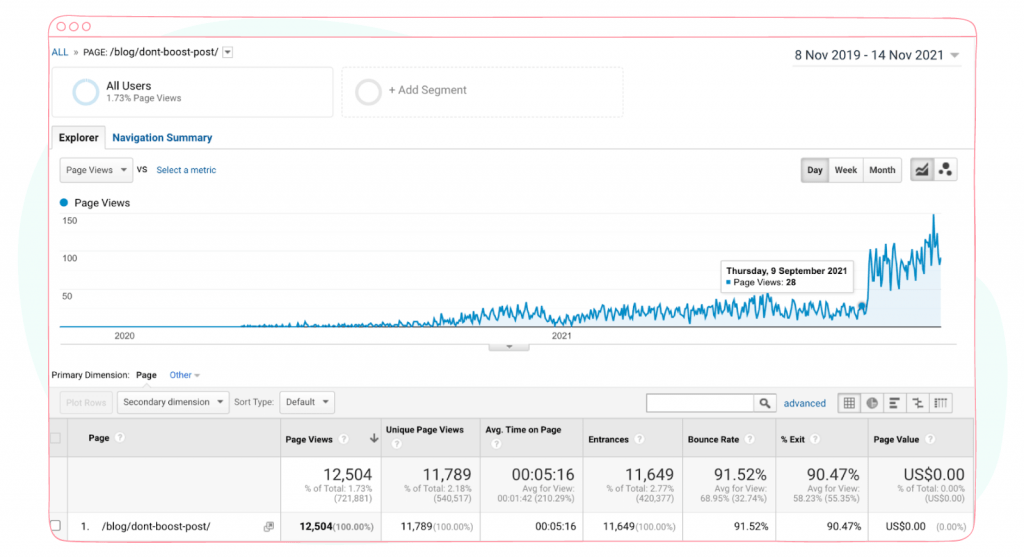Select the data table view icon
The width and height of the screenshot is (1024, 557).
click(x=849, y=403)
